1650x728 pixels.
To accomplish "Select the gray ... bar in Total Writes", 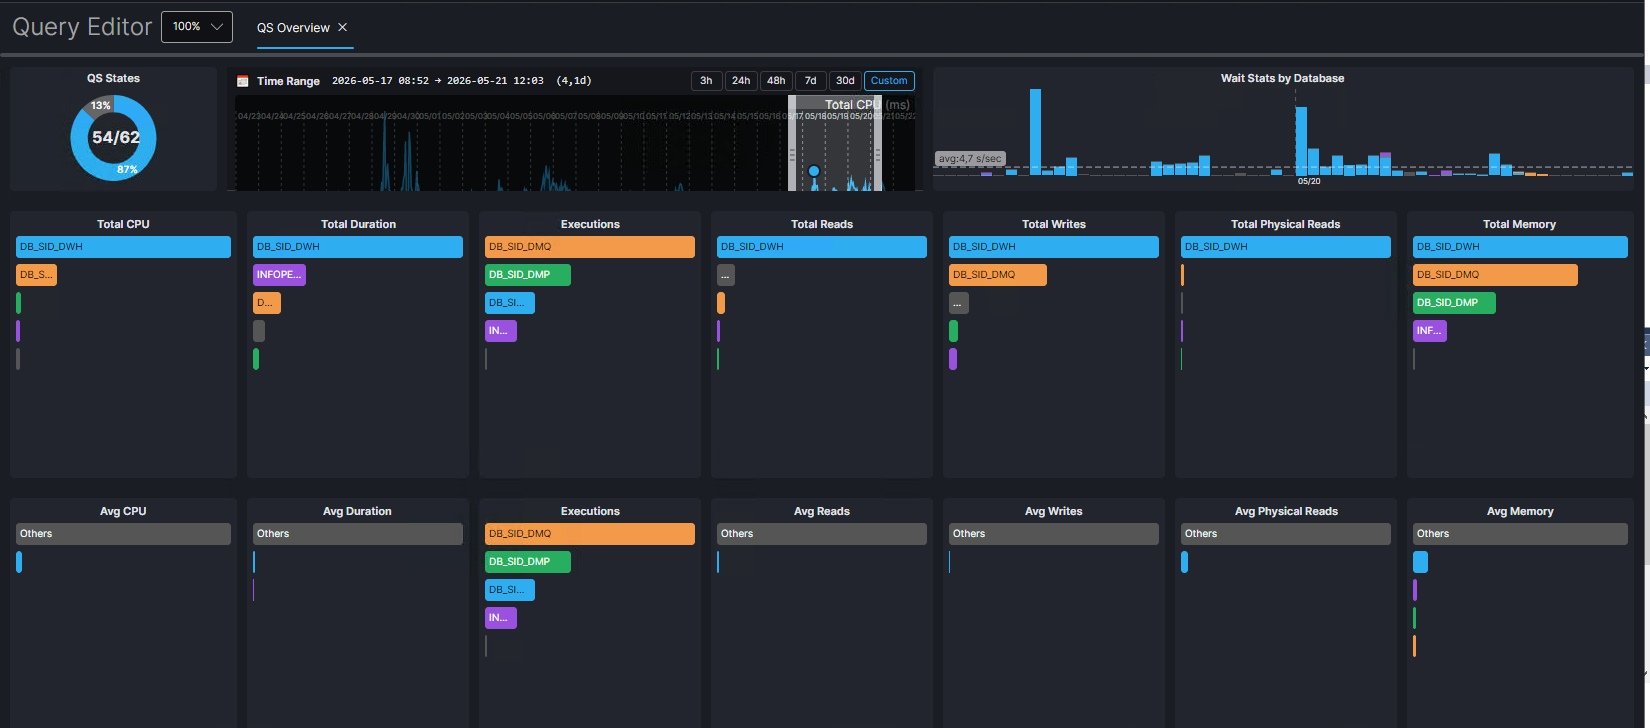I will (x=959, y=303).
